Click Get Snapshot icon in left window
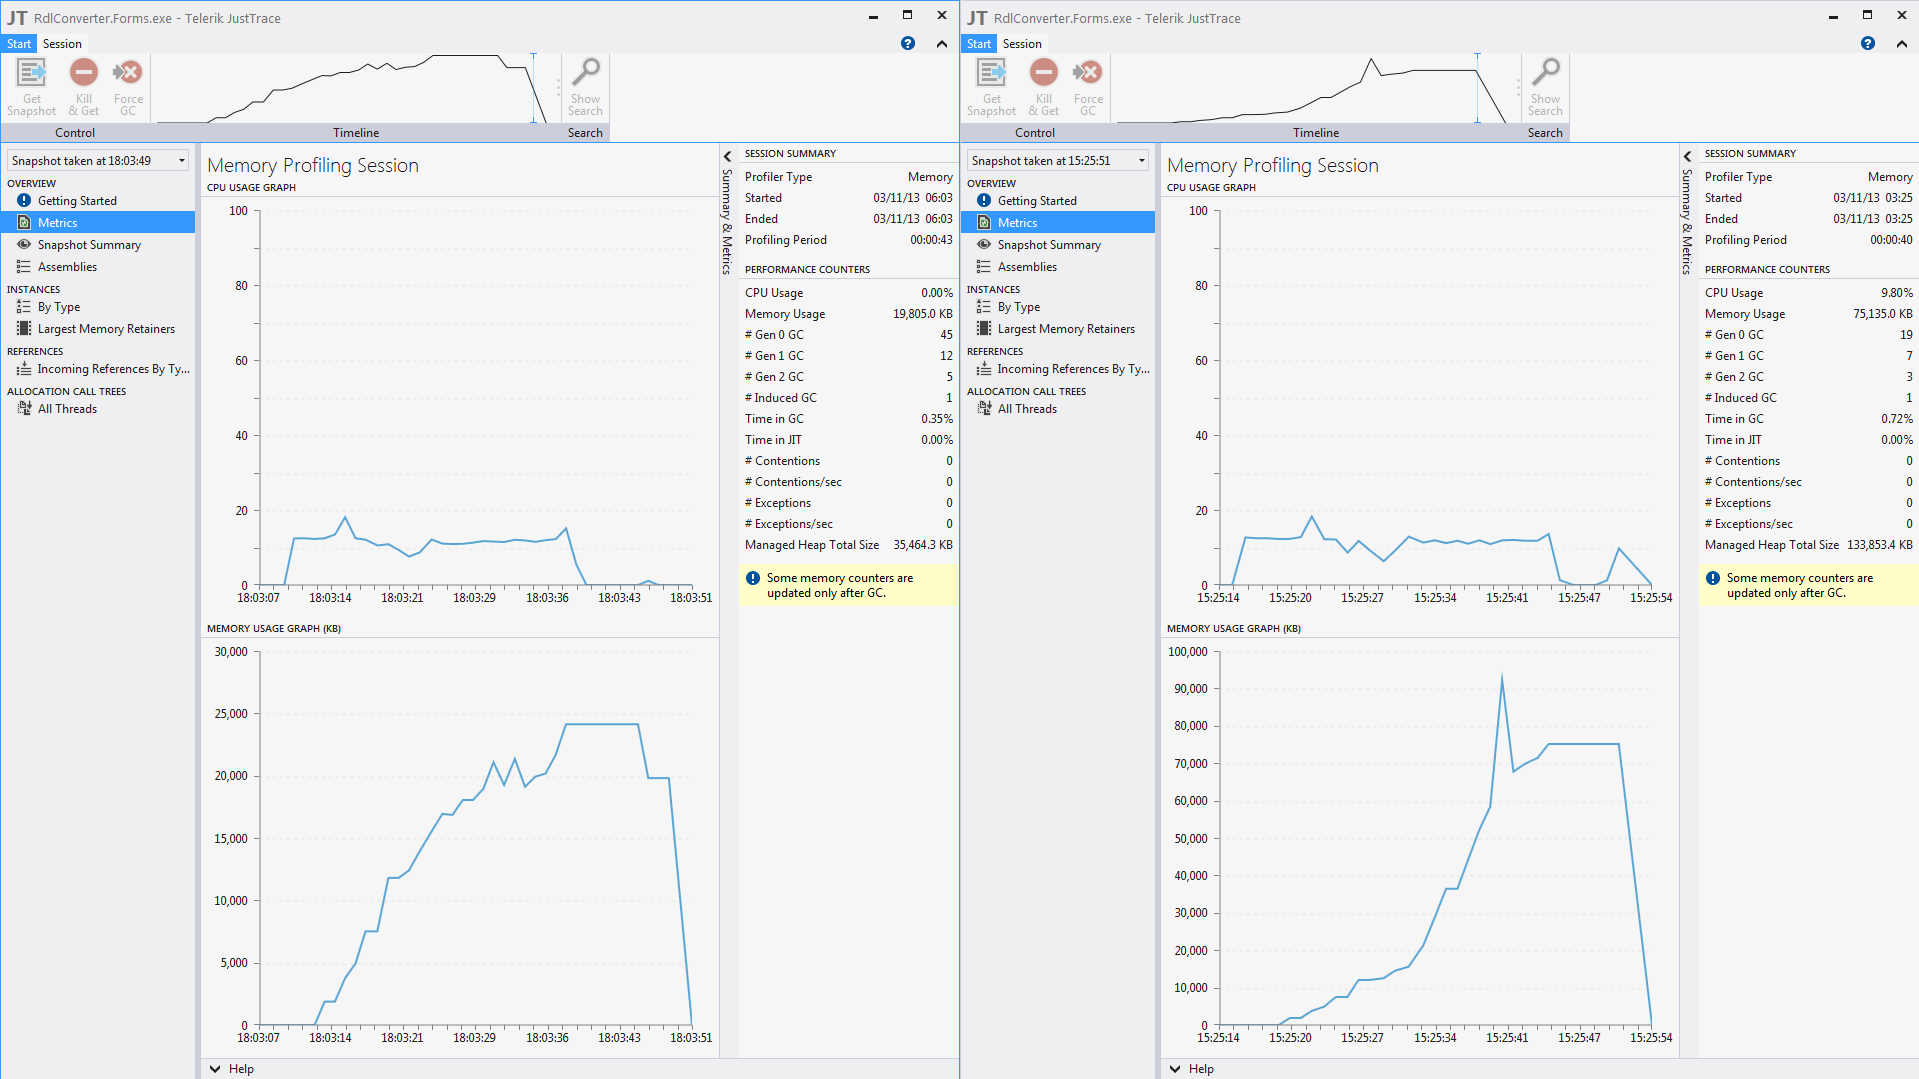 (31, 73)
